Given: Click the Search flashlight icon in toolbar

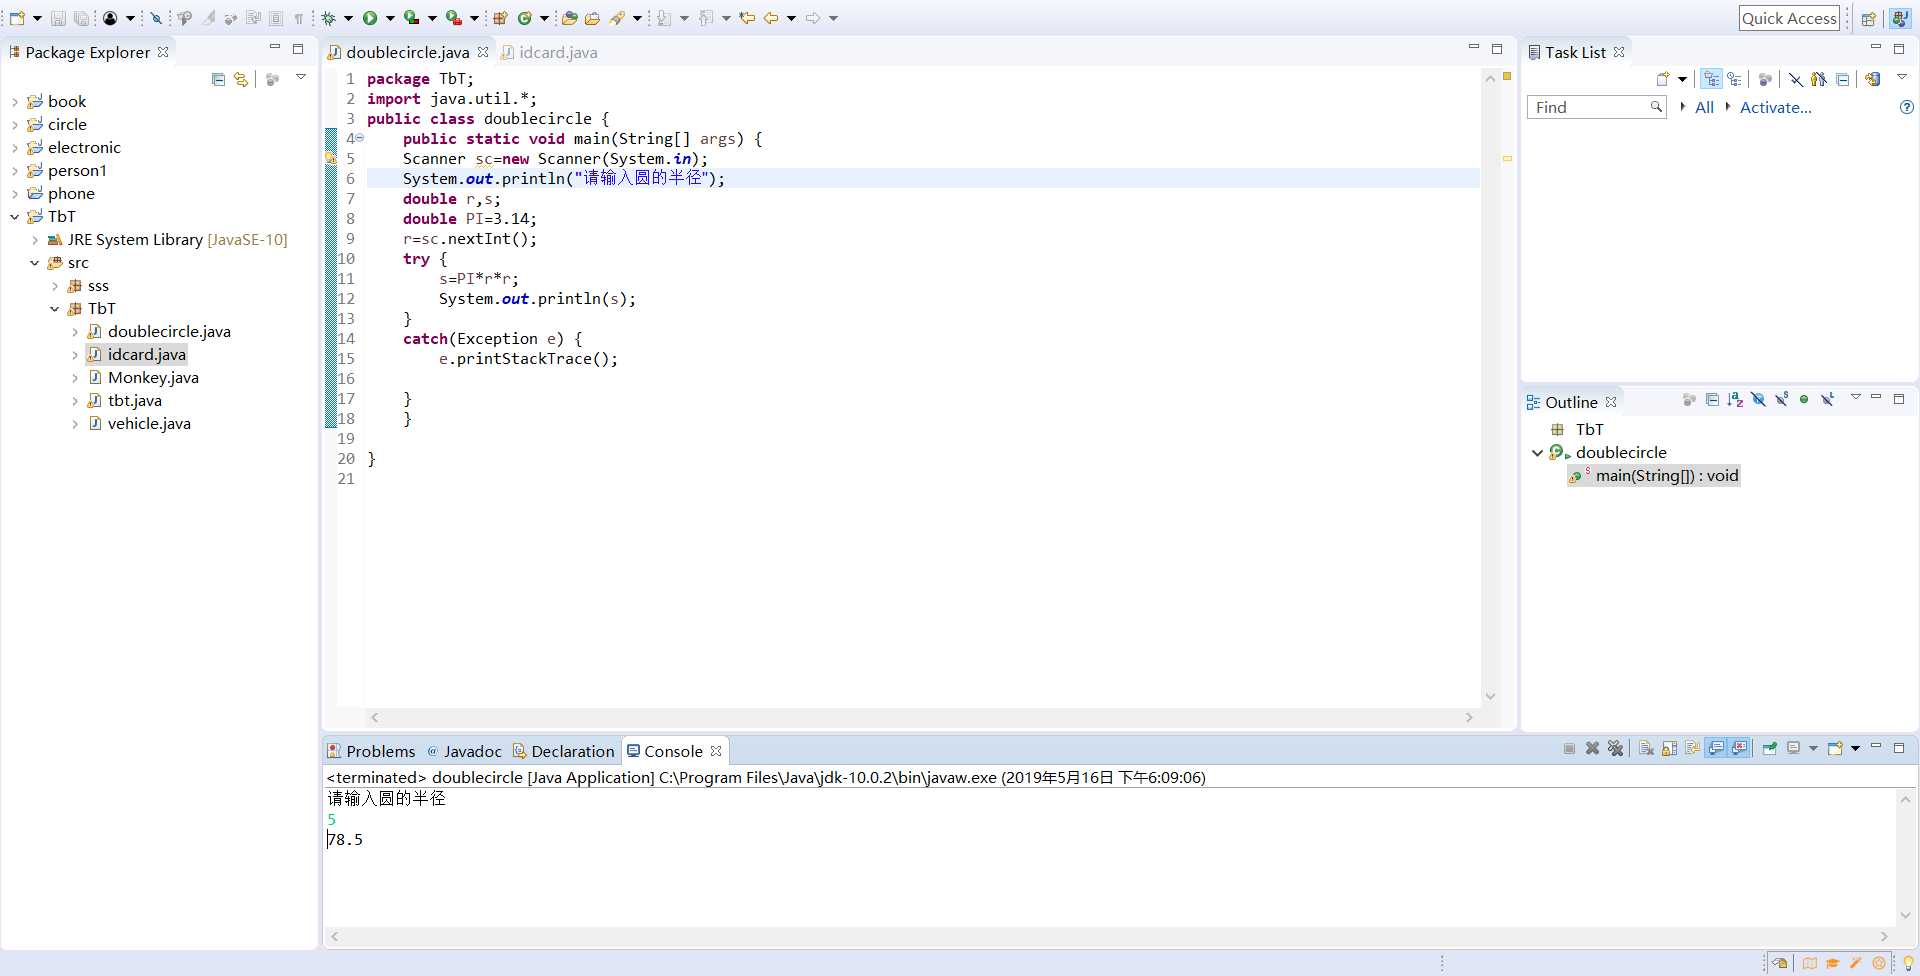Looking at the screenshot, I should pos(617,18).
